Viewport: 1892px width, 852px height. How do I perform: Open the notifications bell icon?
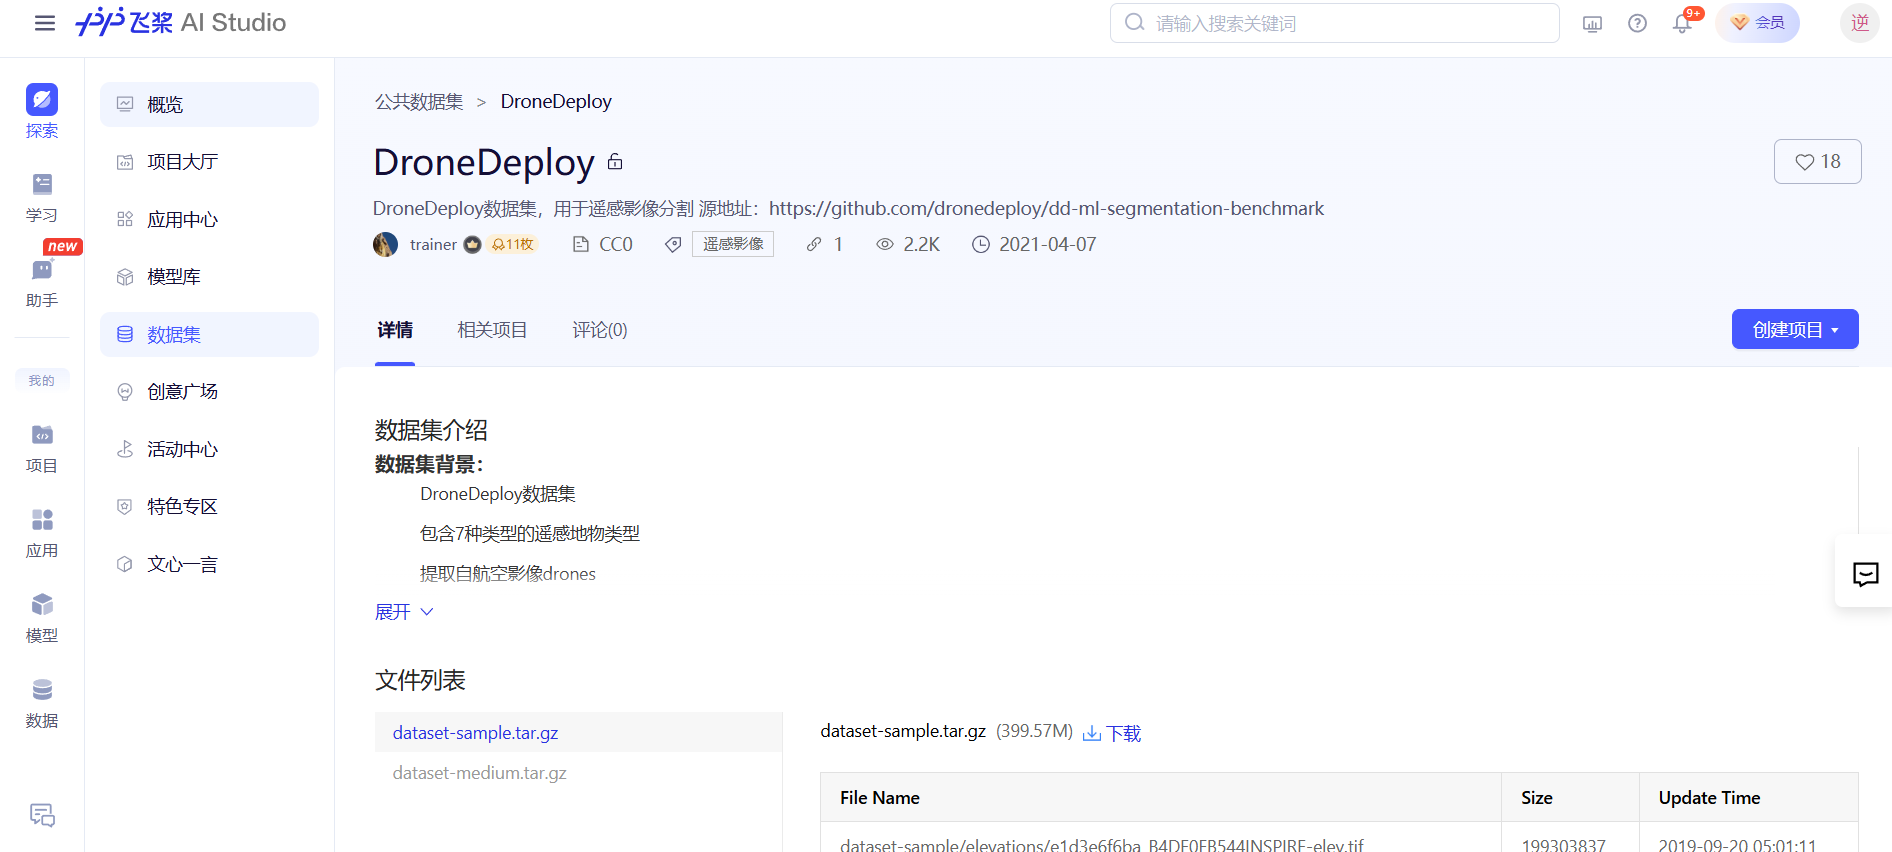tap(1683, 23)
